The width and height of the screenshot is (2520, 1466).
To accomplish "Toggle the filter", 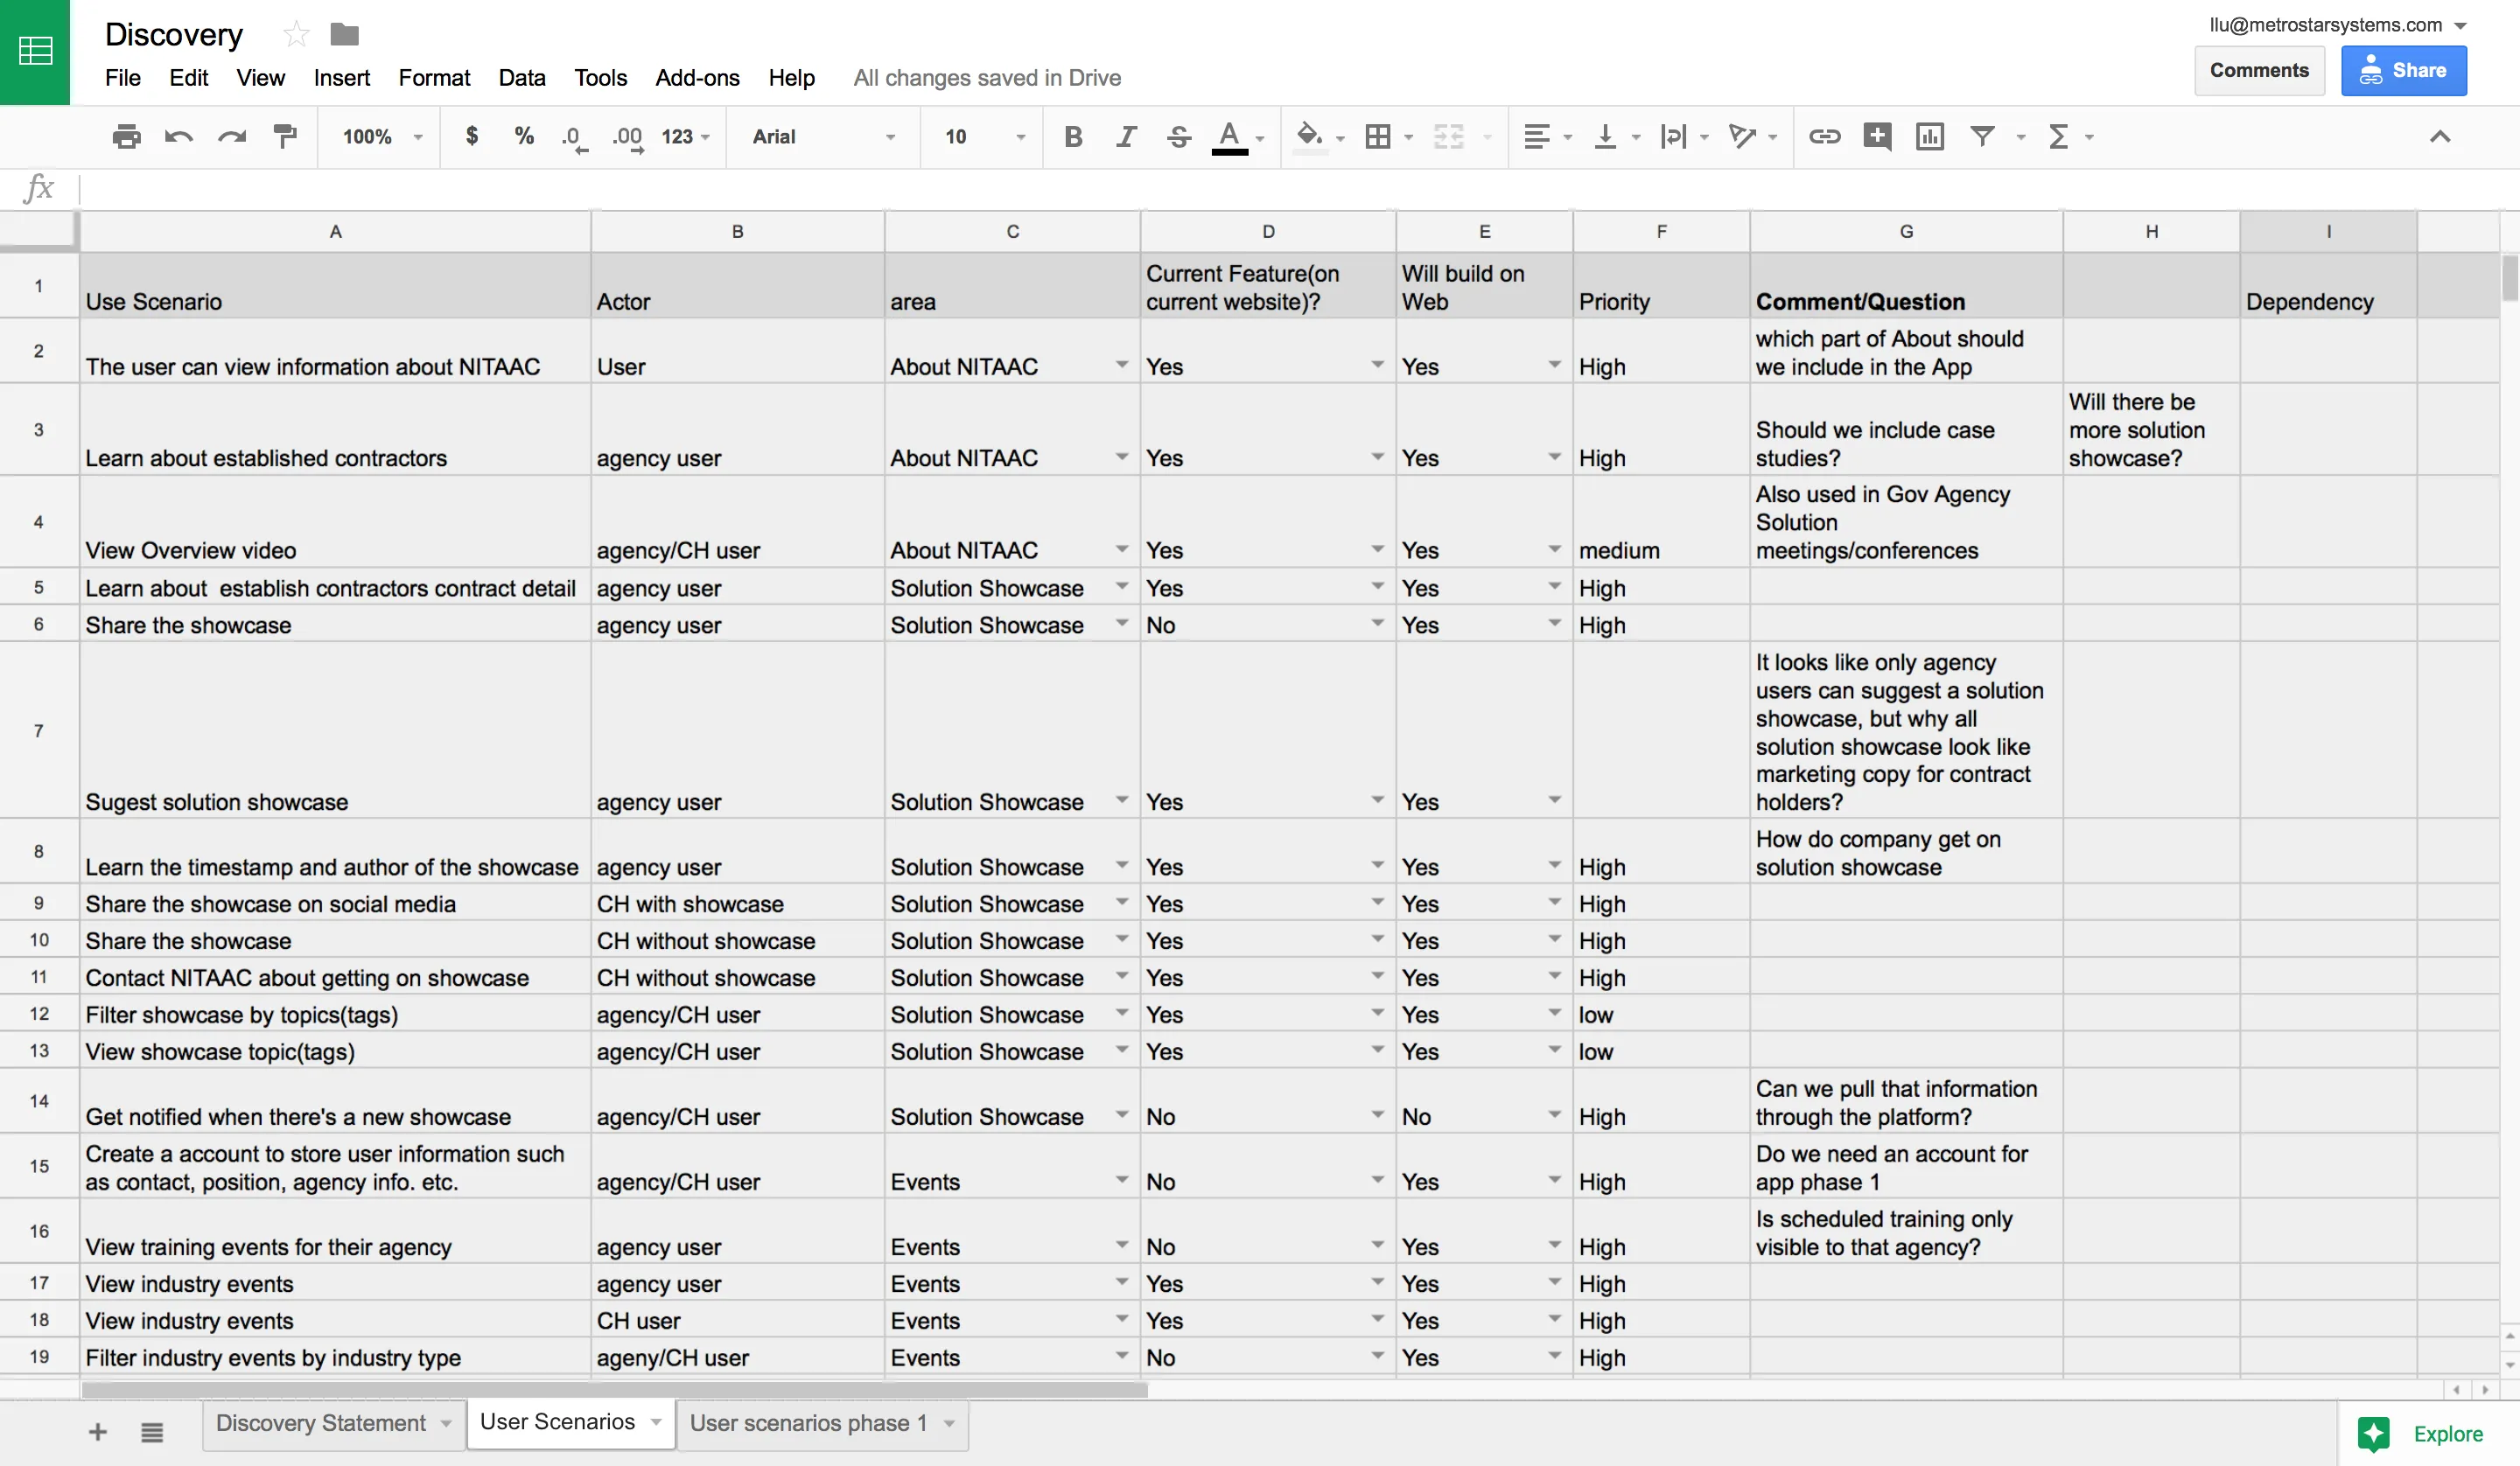I will [x=1982, y=137].
